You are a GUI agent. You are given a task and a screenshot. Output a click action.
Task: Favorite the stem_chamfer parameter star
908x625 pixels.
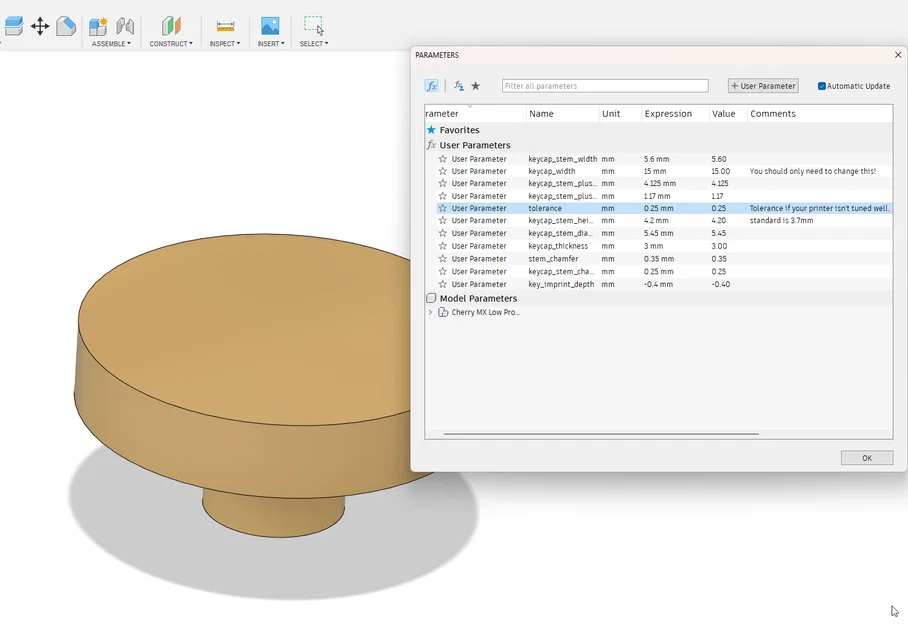[x=442, y=258]
